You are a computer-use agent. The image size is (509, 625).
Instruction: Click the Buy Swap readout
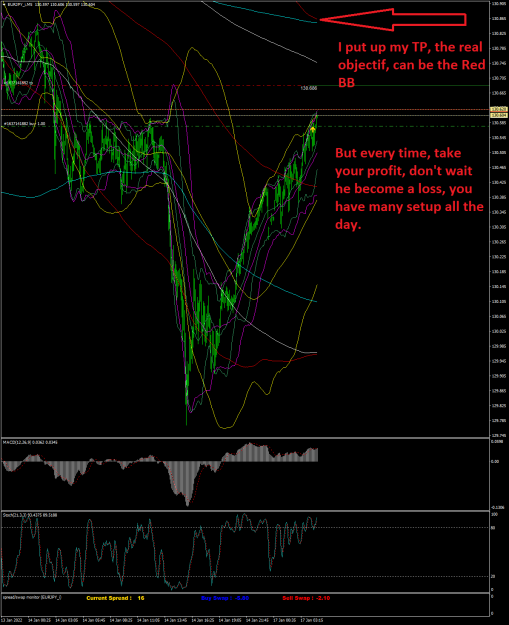[x=225, y=598]
